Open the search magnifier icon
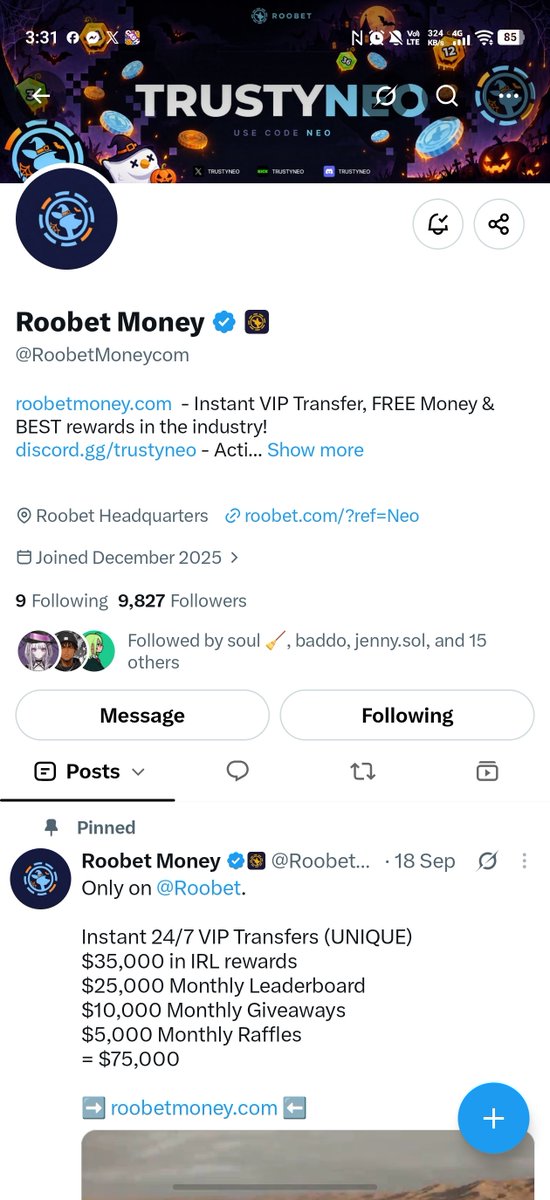This screenshot has width=550, height=1200. click(x=447, y=96)
